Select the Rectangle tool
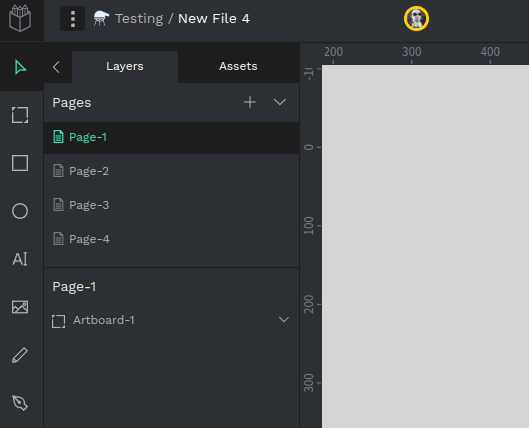 click(20, 163)
